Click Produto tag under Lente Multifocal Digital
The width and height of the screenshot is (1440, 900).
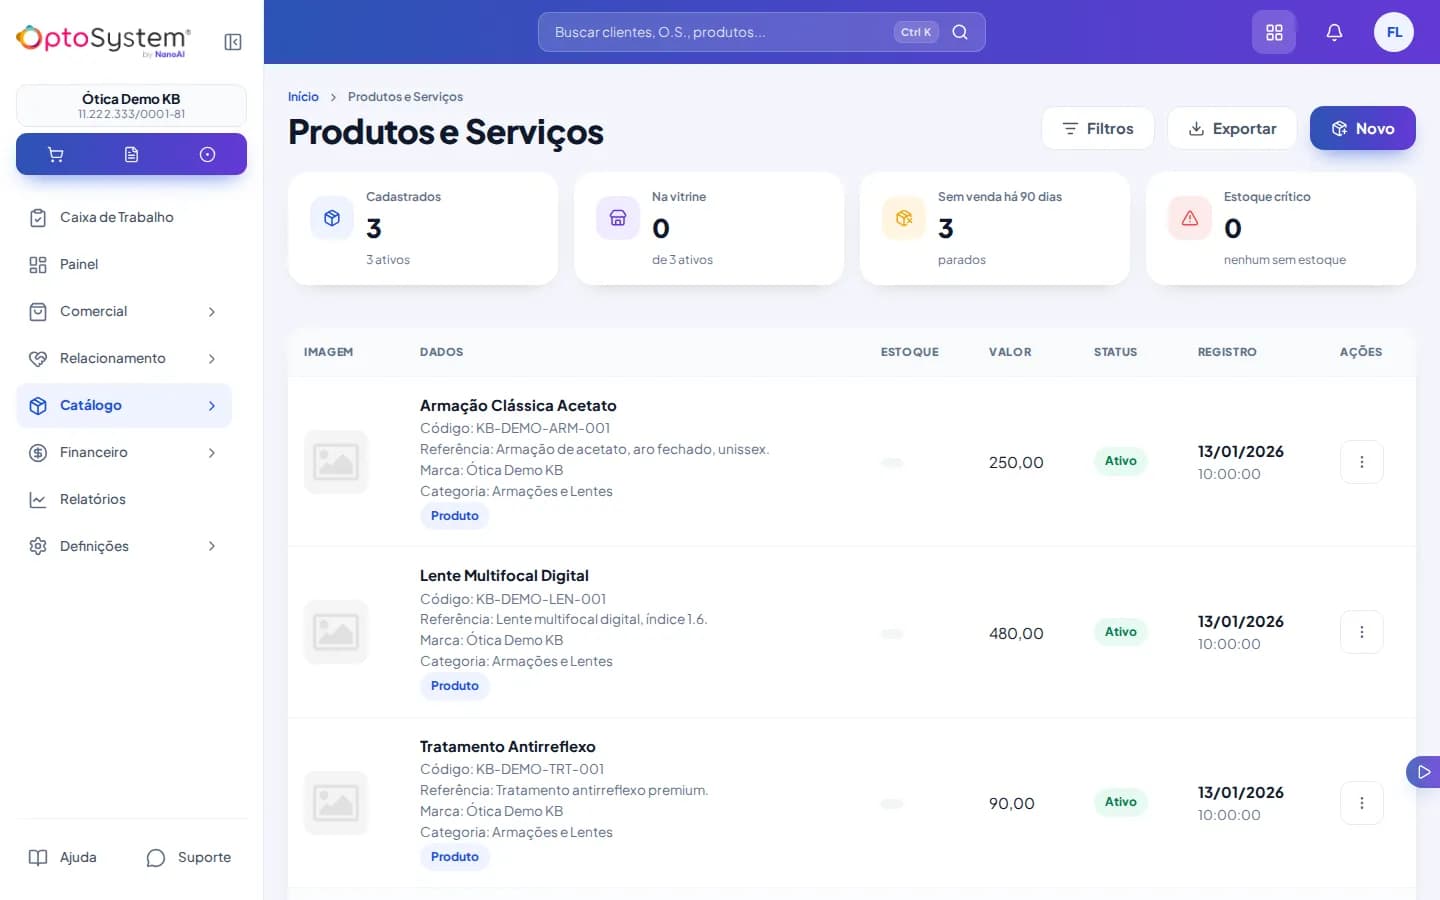pyautogui.click(x=455, y=686)
